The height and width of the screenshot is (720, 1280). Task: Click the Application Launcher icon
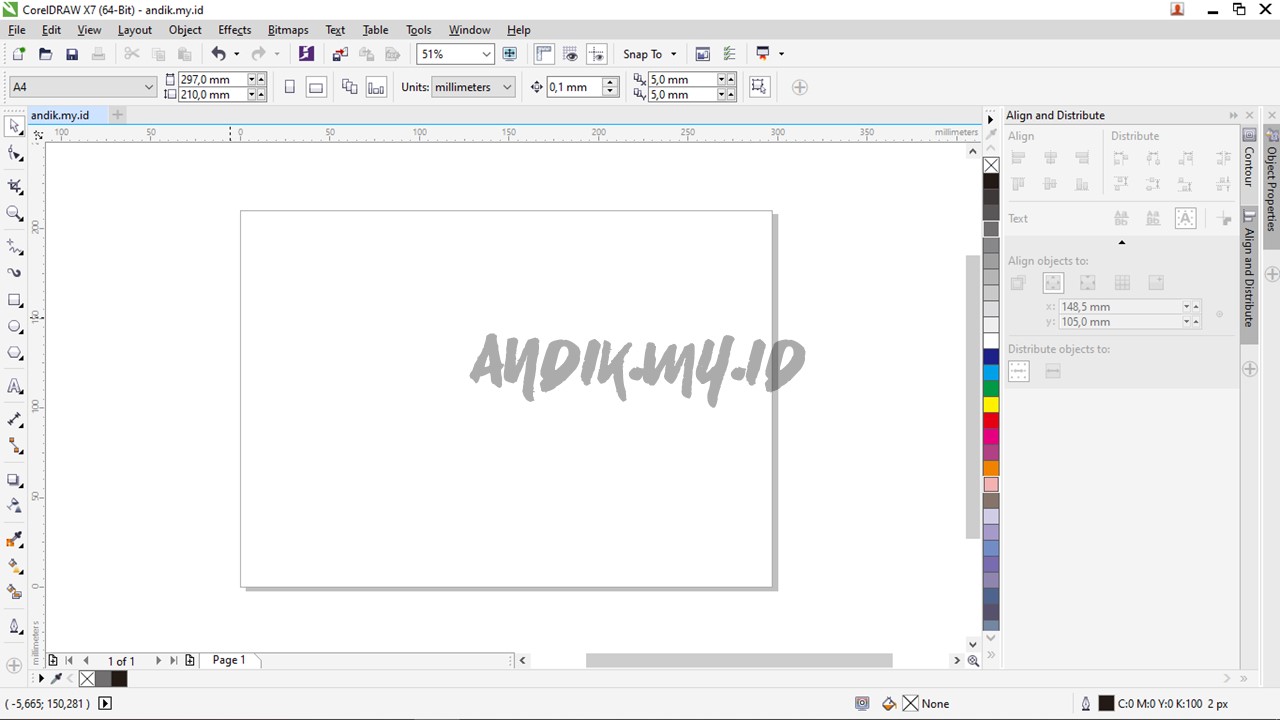coord(763,54)
